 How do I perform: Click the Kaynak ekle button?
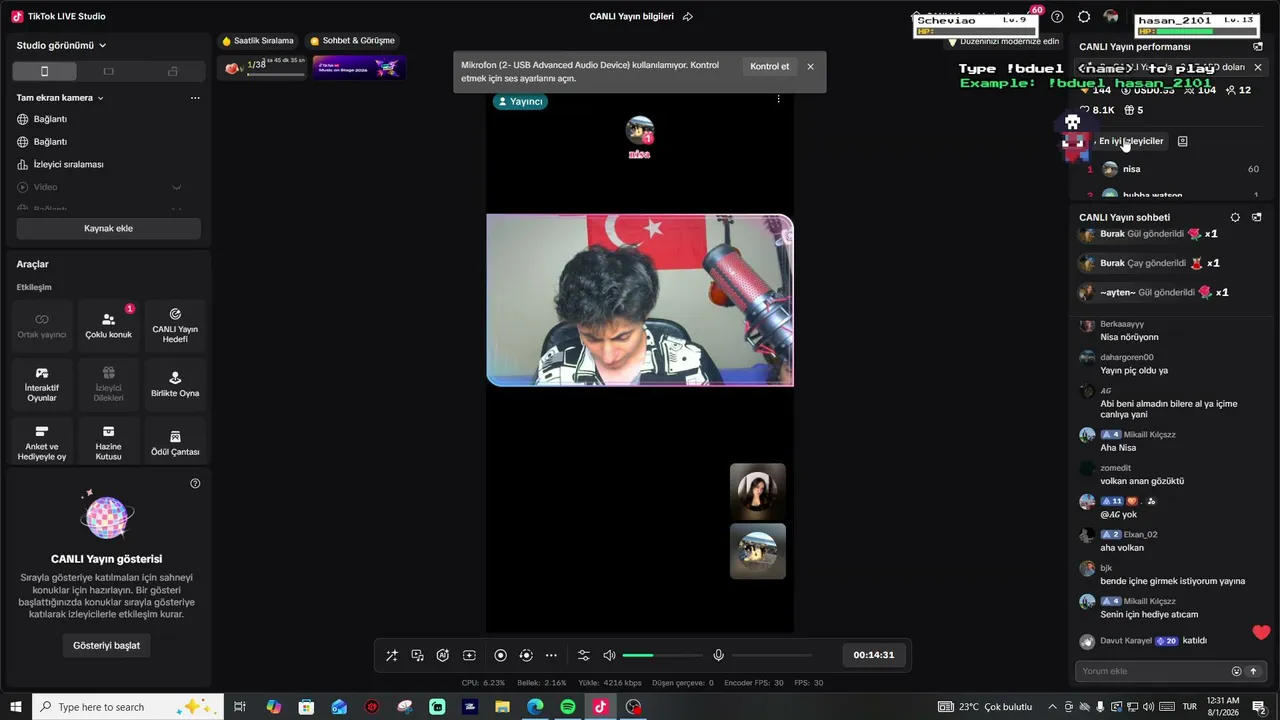coord(108,228)
